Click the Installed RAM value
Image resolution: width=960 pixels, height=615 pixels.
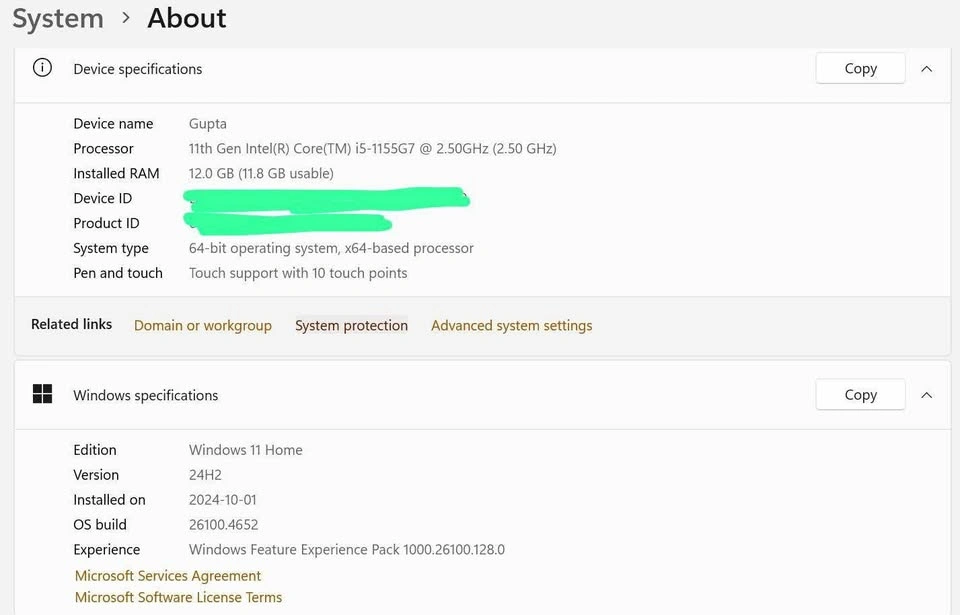pos(261,173)
